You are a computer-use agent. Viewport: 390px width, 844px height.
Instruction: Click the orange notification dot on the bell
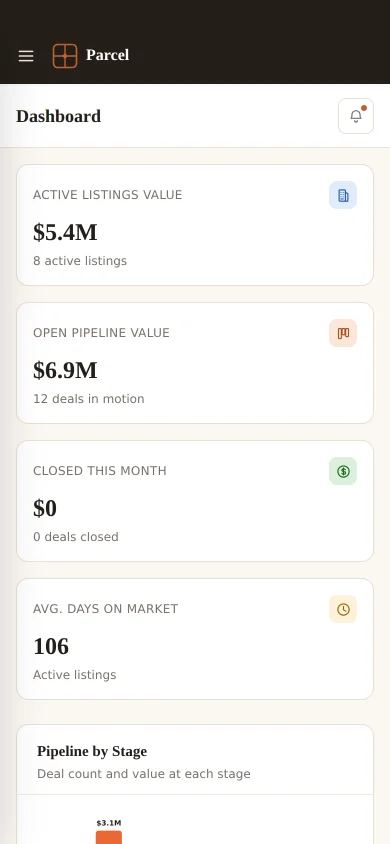[x=364, y=108]
